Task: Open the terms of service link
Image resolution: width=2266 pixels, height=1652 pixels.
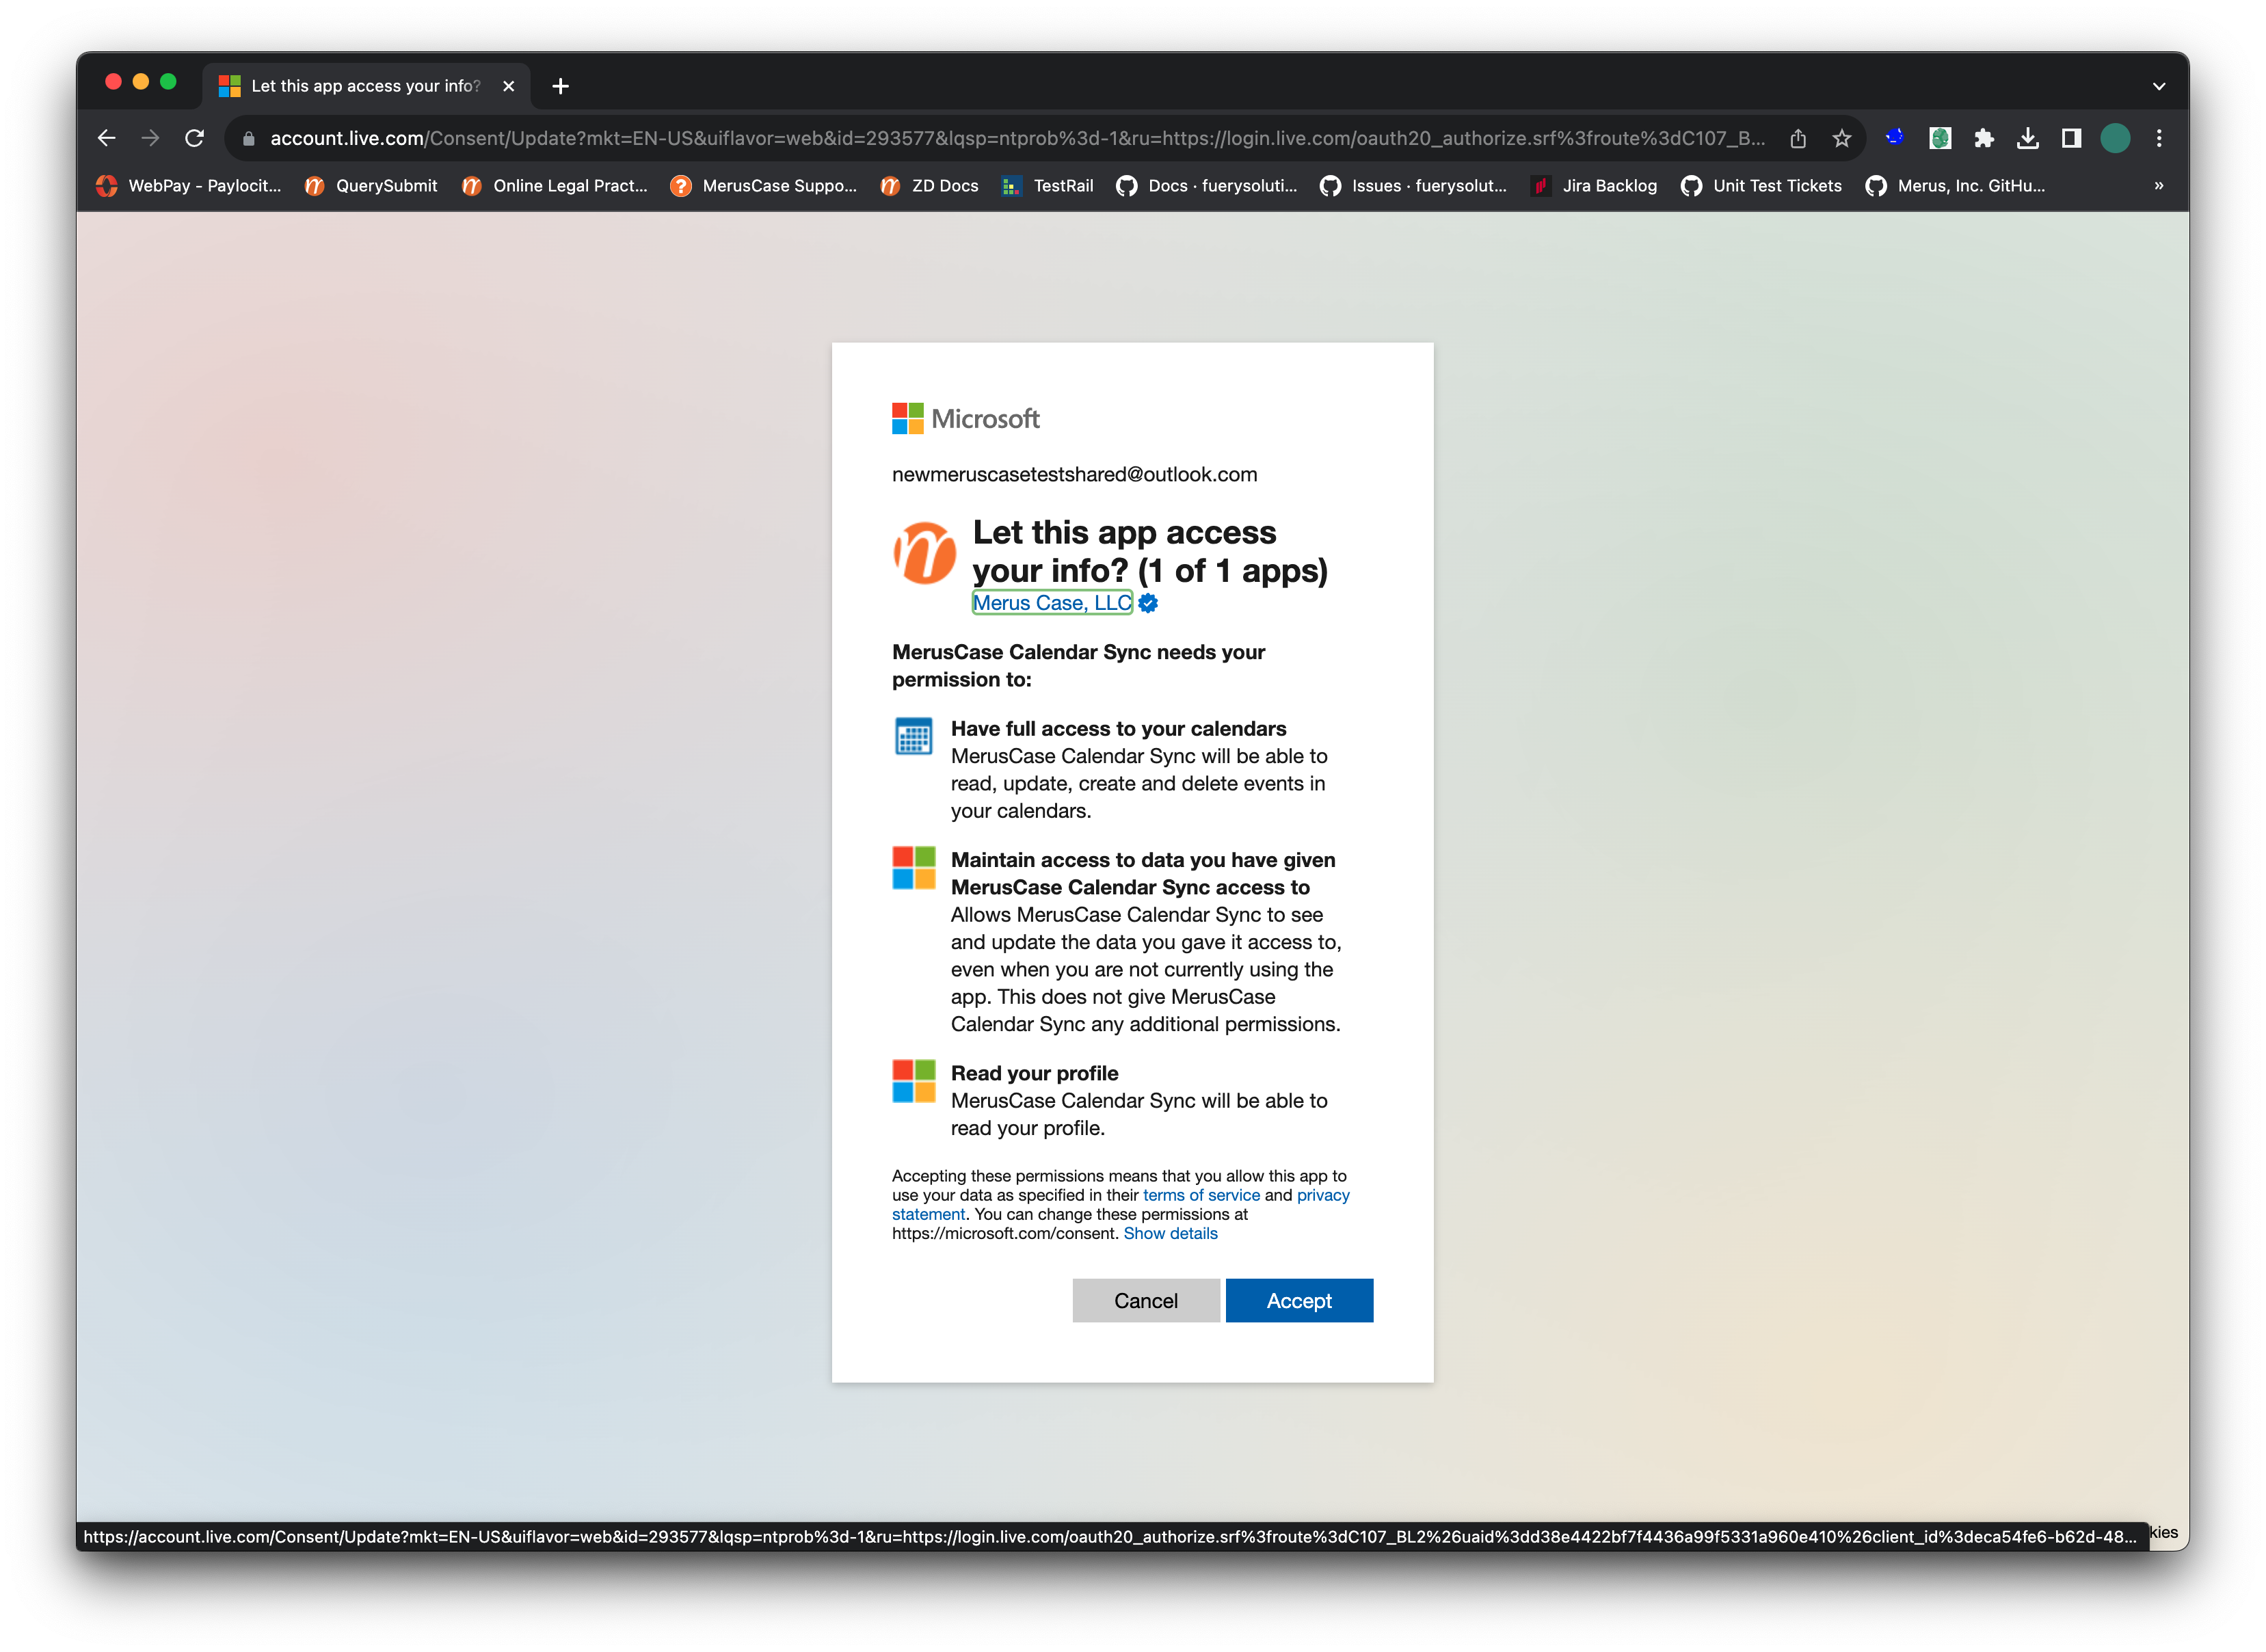Action: click(1201, 1195)
